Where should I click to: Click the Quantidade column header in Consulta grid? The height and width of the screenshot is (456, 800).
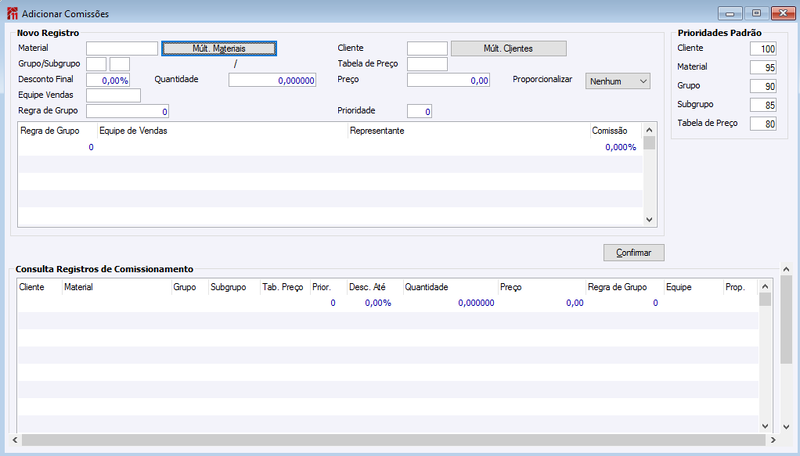[451, 287]
